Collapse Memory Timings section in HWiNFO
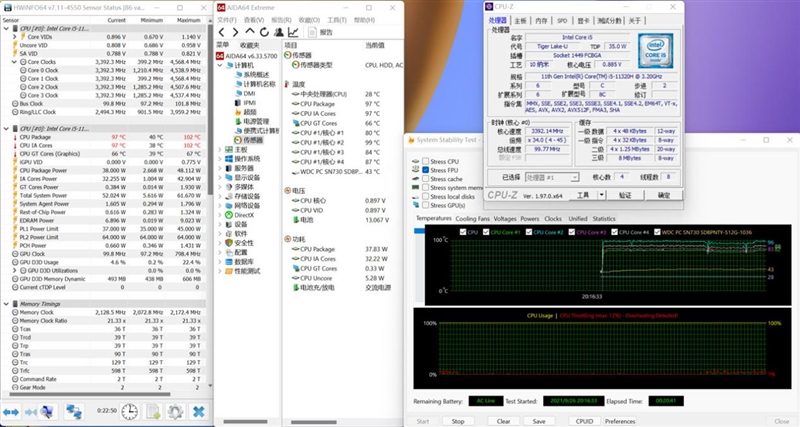 coord(6,304)
